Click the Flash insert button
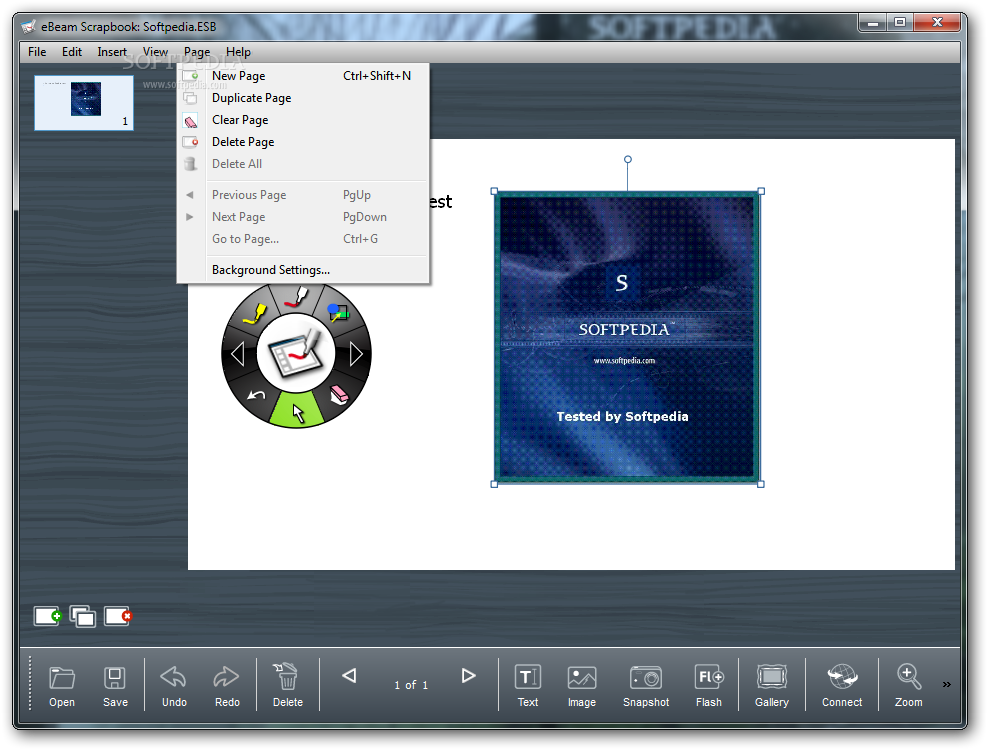988x750 pixels. tap(709, 686)
